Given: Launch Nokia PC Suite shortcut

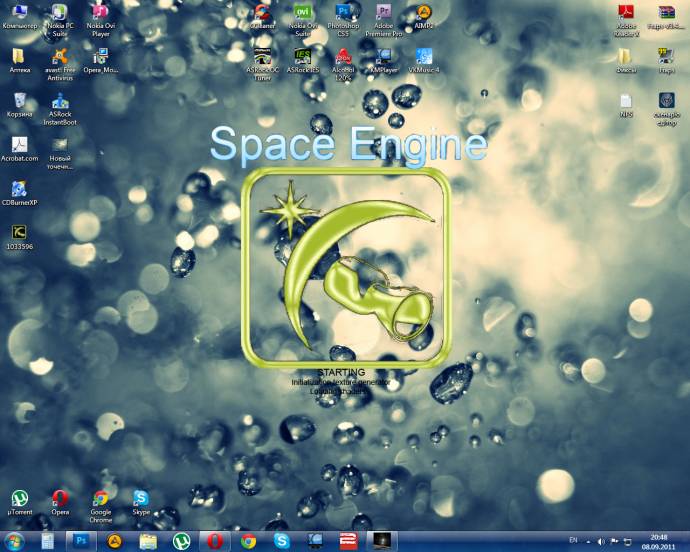Looking at the screenshot, I should 60,21.
